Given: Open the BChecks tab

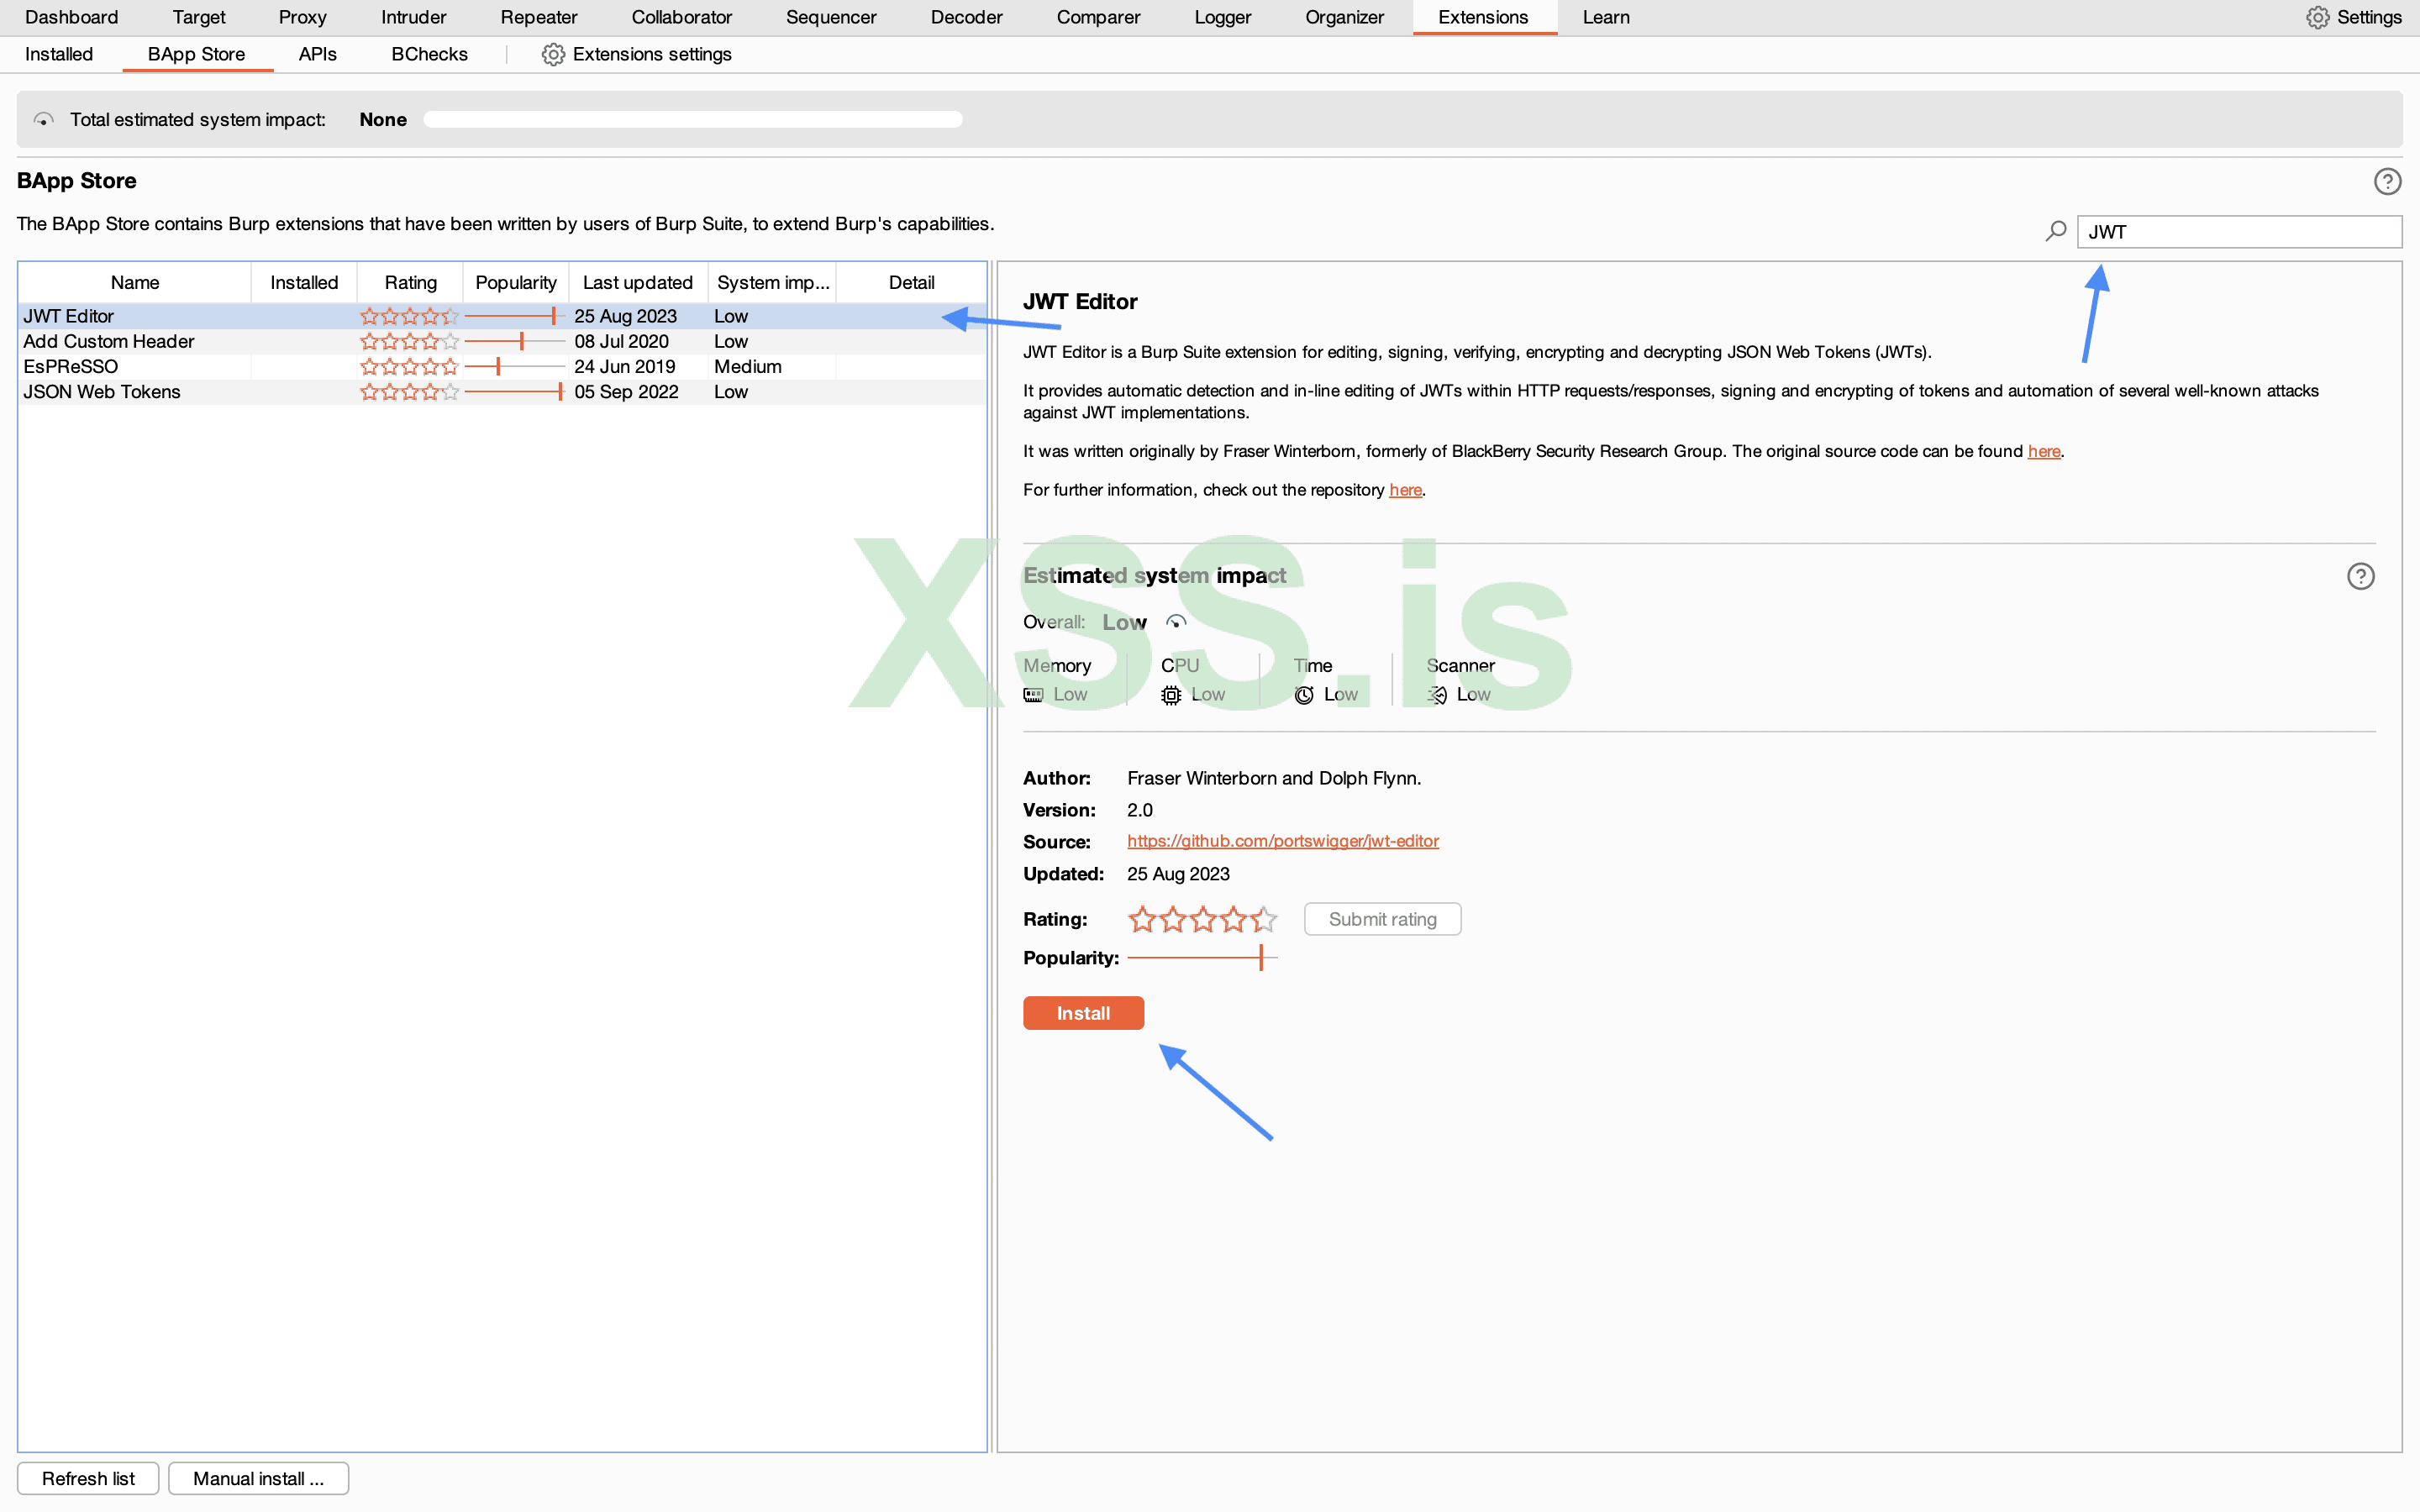Looking at the screenshot, I should (429, 54).
